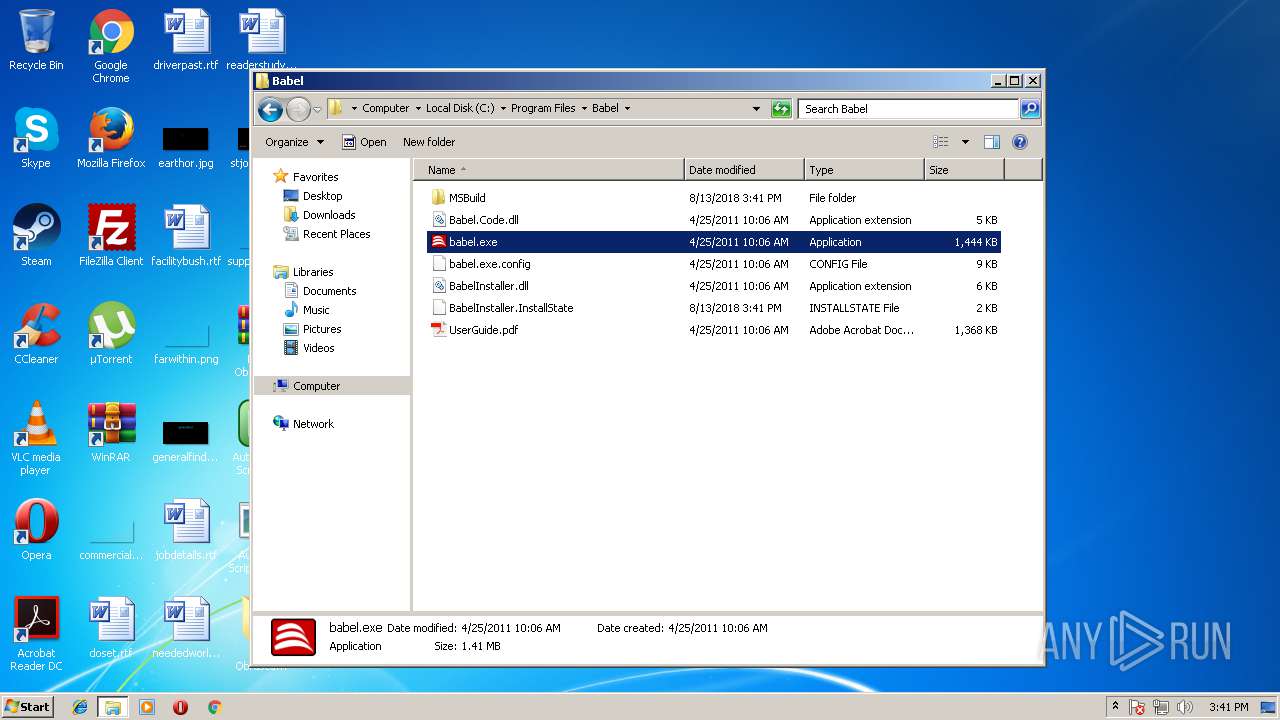The width and height of the screenshot is (1280, 720).
Task: Toggle the preview pane button
Action: pyautogui.click(x=992, y=142)
